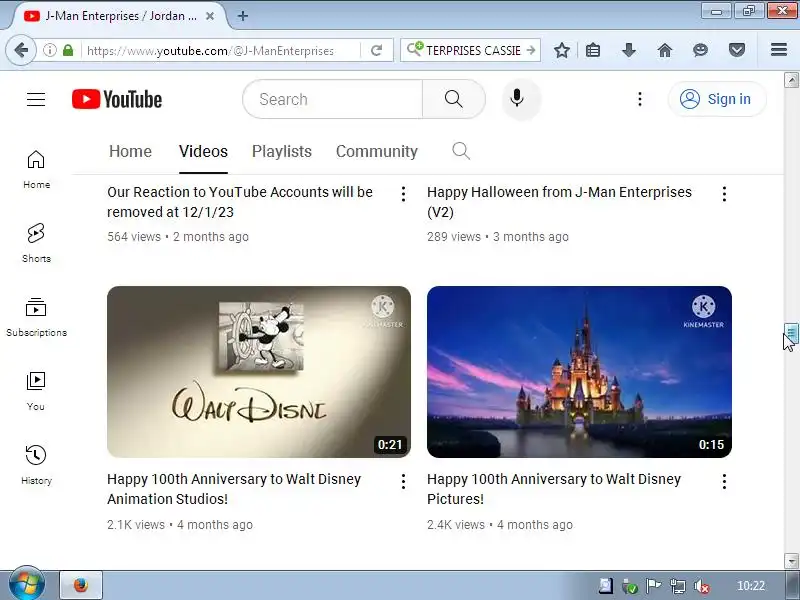Click the Sign in button
This screenshot has width=800, height=600.
click(x=716, y=99)
